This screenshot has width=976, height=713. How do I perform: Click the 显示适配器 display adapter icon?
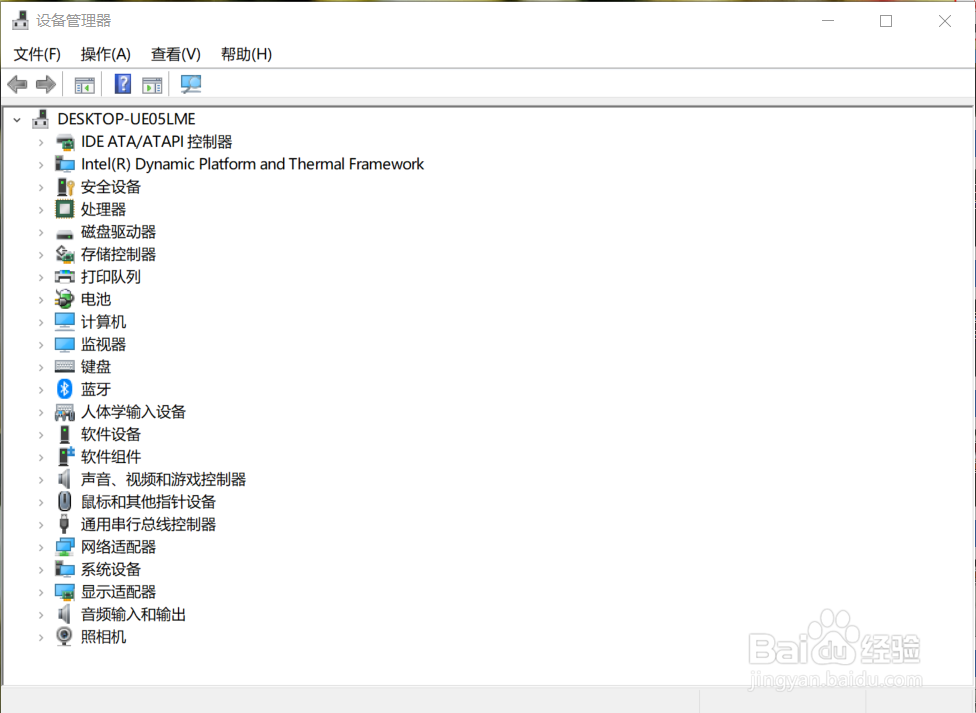point(65,592)
